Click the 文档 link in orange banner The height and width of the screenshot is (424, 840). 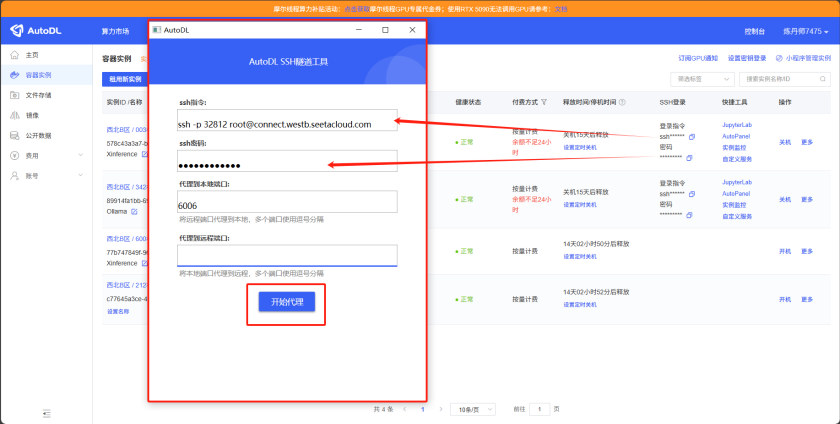pyautogui.click(x=561, y=9)
